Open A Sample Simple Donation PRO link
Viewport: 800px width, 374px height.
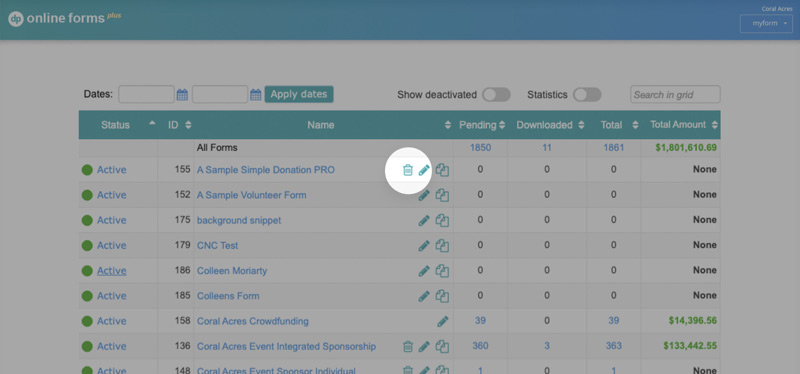click(266, 170)
